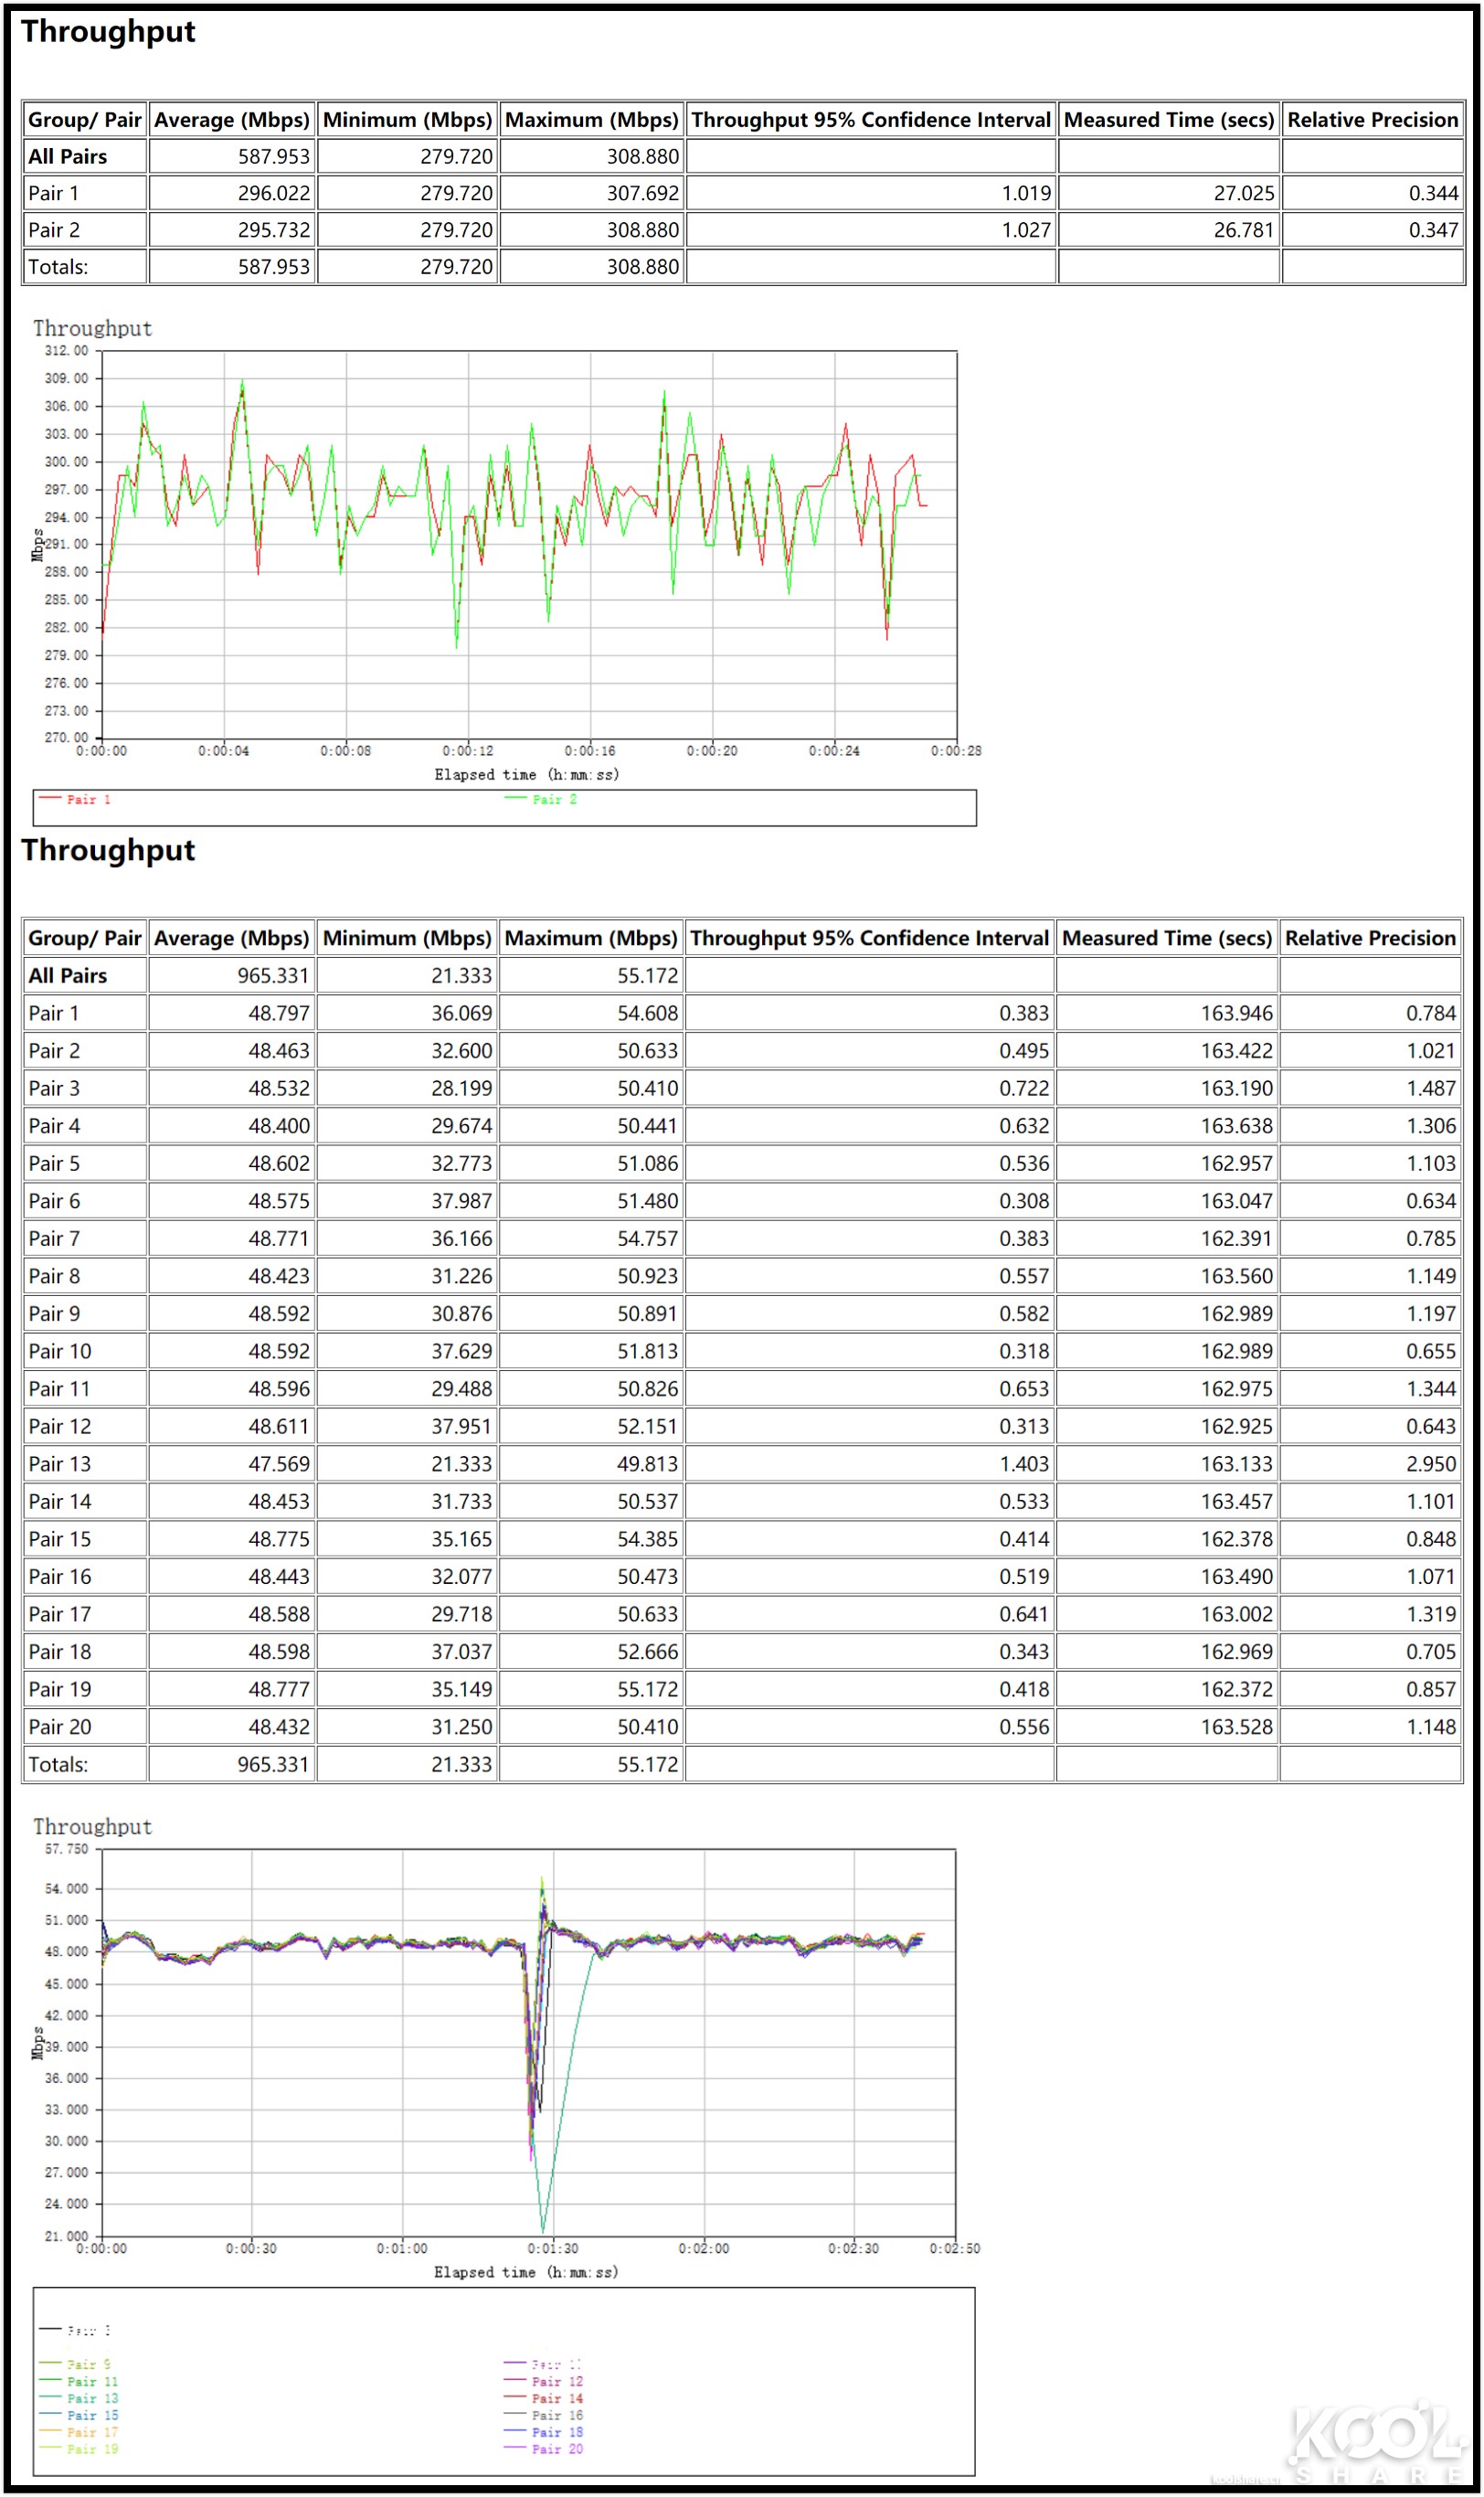Viewport: 1484px width, 2497px height.
Task: Select Pair 1 average 48.797 in second table
Action: [x=279, y=1013]
